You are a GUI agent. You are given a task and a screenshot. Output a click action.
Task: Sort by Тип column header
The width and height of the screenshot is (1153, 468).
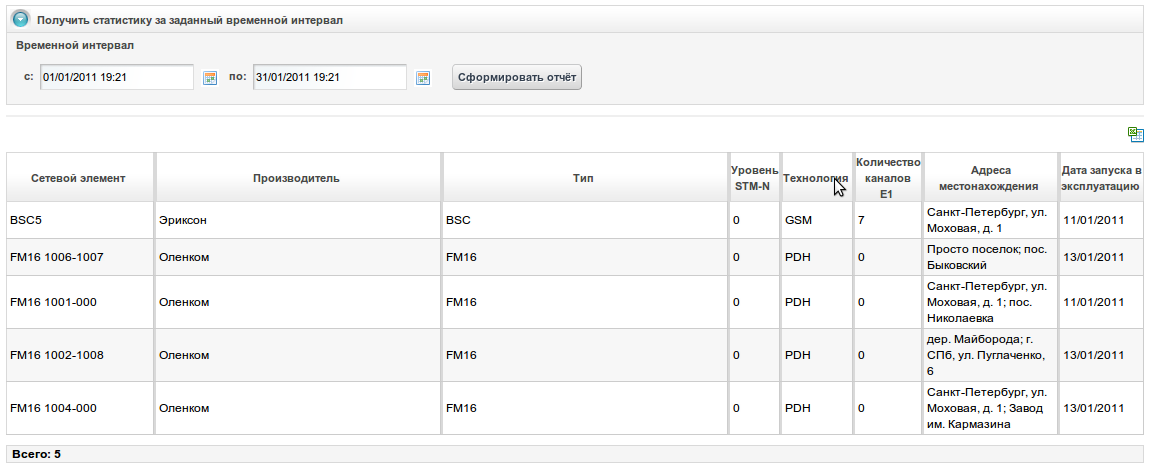[583, 178]
